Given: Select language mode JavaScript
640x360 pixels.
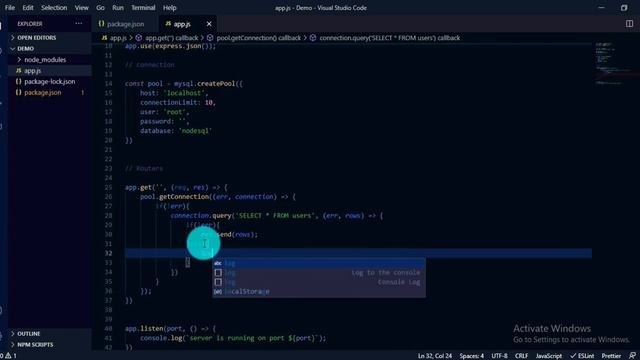Looking at the screenshot, I should (x=549, y=356).
